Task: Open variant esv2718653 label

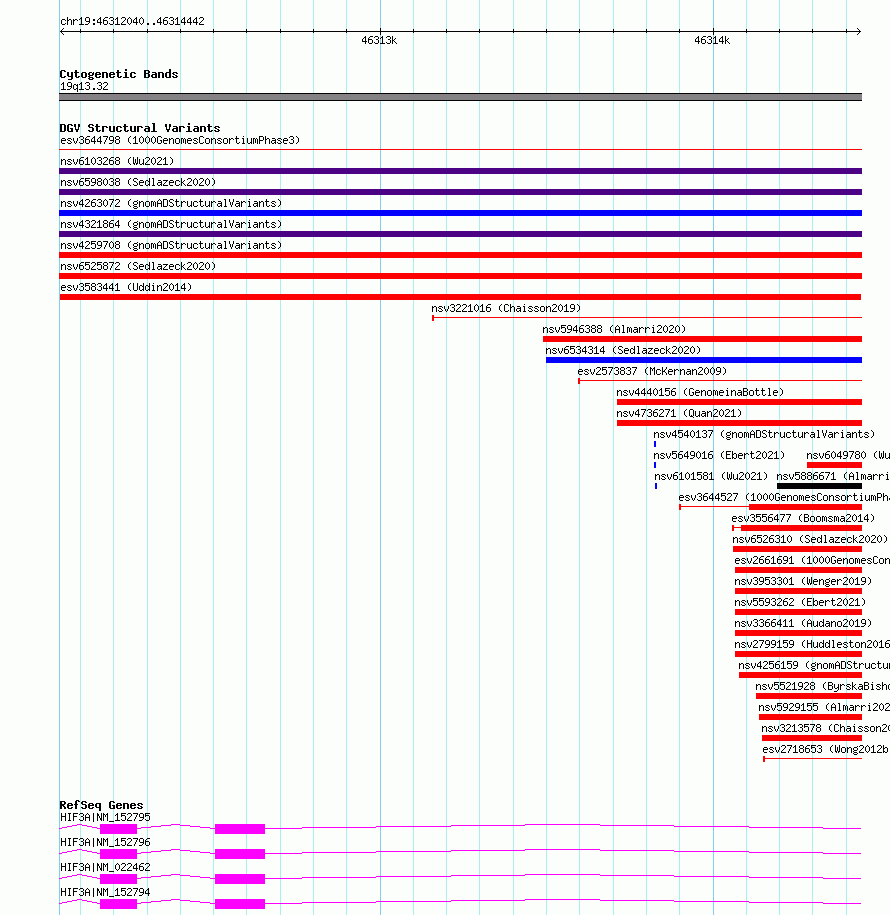Action: click(826, 750)
